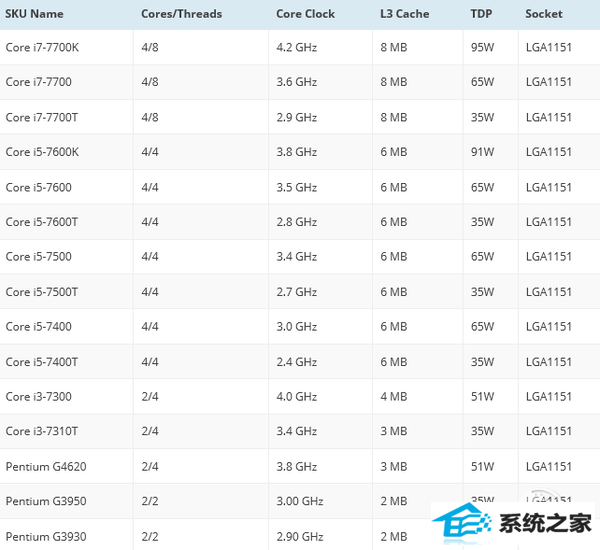Select the Core i5-7400 name cell
Screen dimensions: 600x550
tap(38, 326)
